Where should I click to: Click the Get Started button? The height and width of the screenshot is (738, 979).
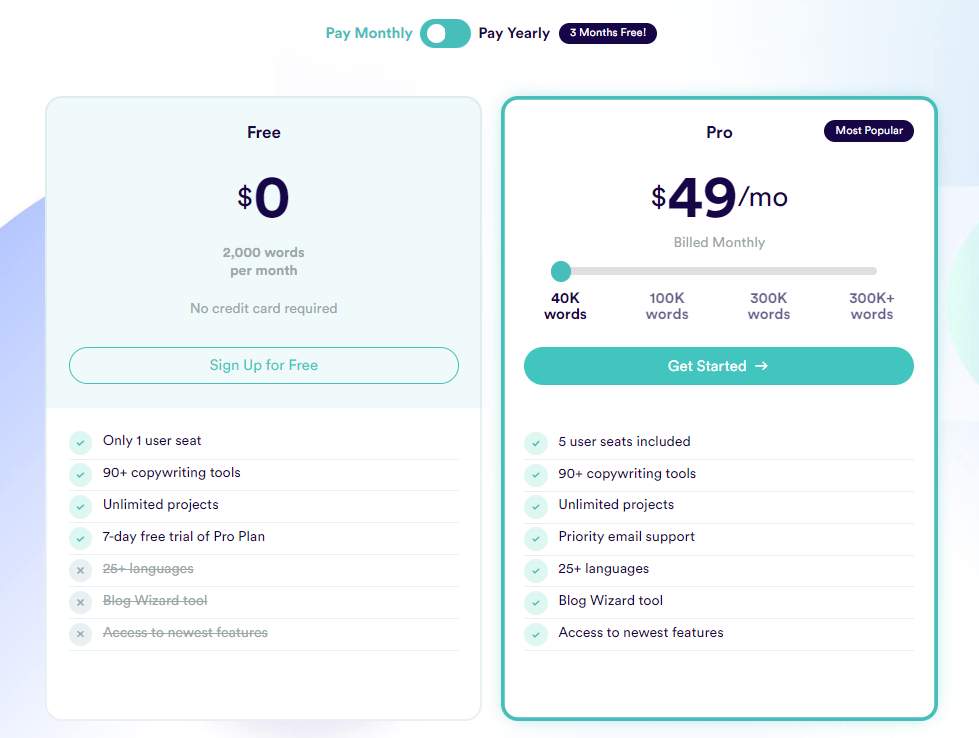(x=718, y=366)
